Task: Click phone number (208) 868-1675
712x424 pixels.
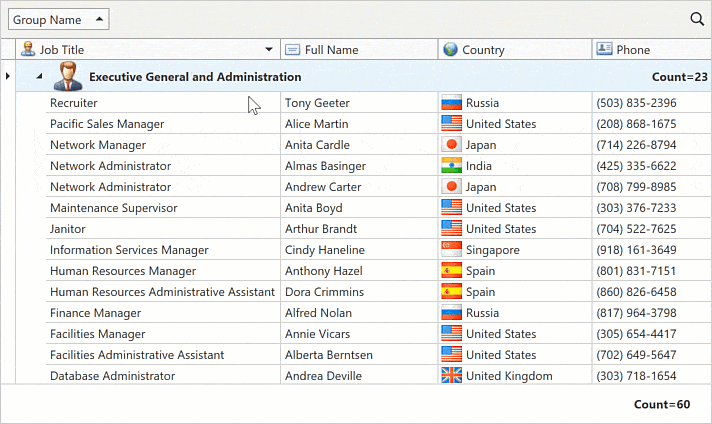Action: [x=636, y=124]
